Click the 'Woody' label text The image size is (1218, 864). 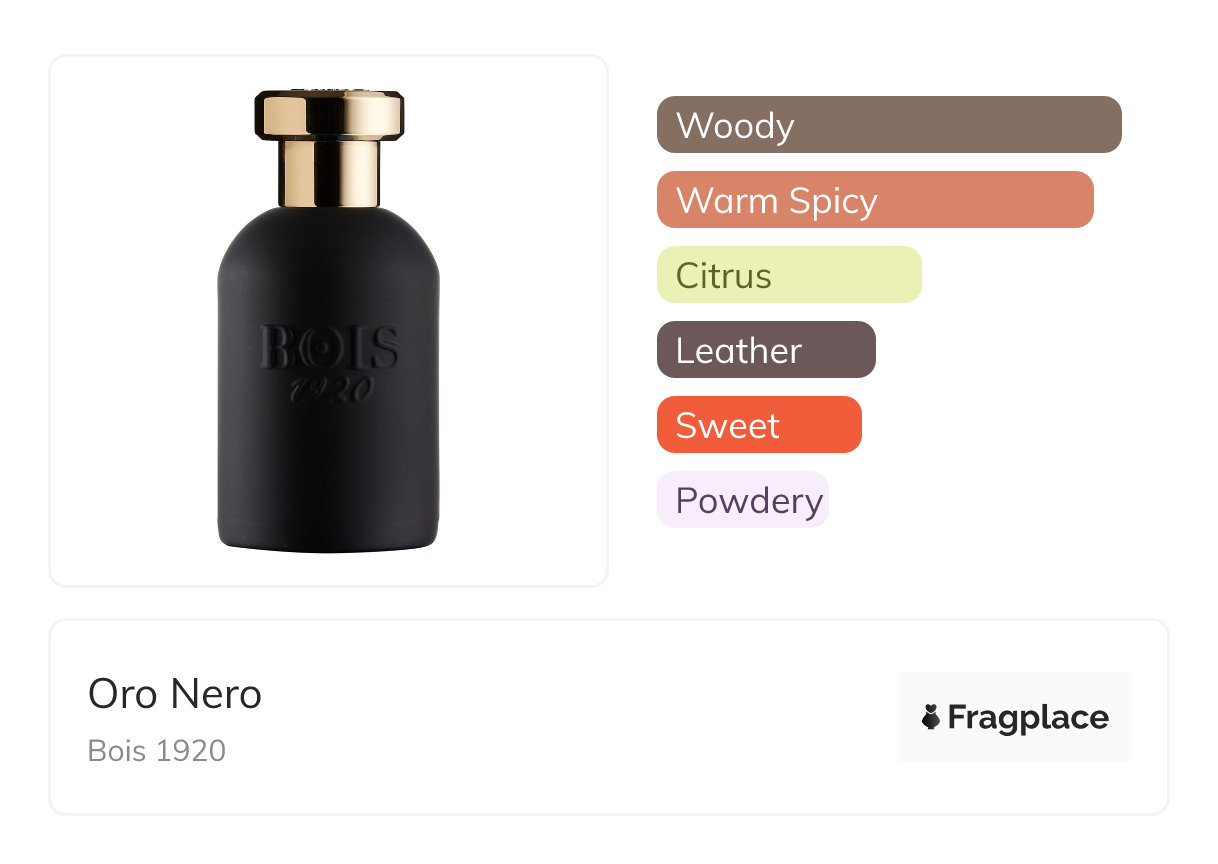(x=735, y=126)
